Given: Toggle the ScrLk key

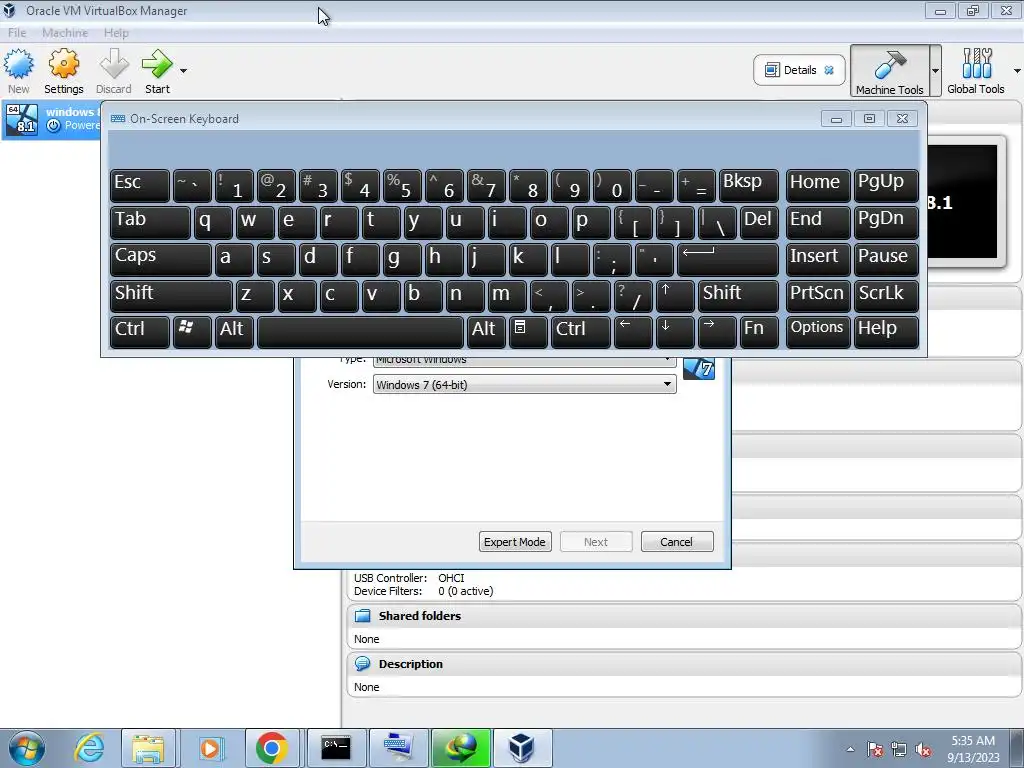Looking at the screenshot, I should (x=886, y=296).
